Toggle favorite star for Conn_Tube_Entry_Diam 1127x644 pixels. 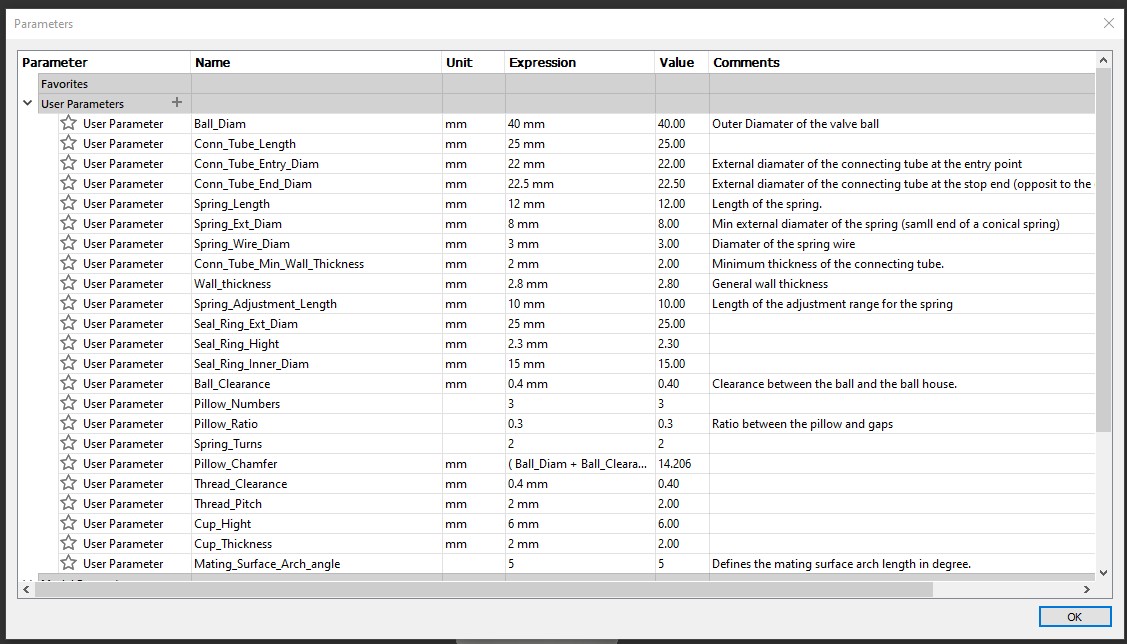tap(68, 163)
